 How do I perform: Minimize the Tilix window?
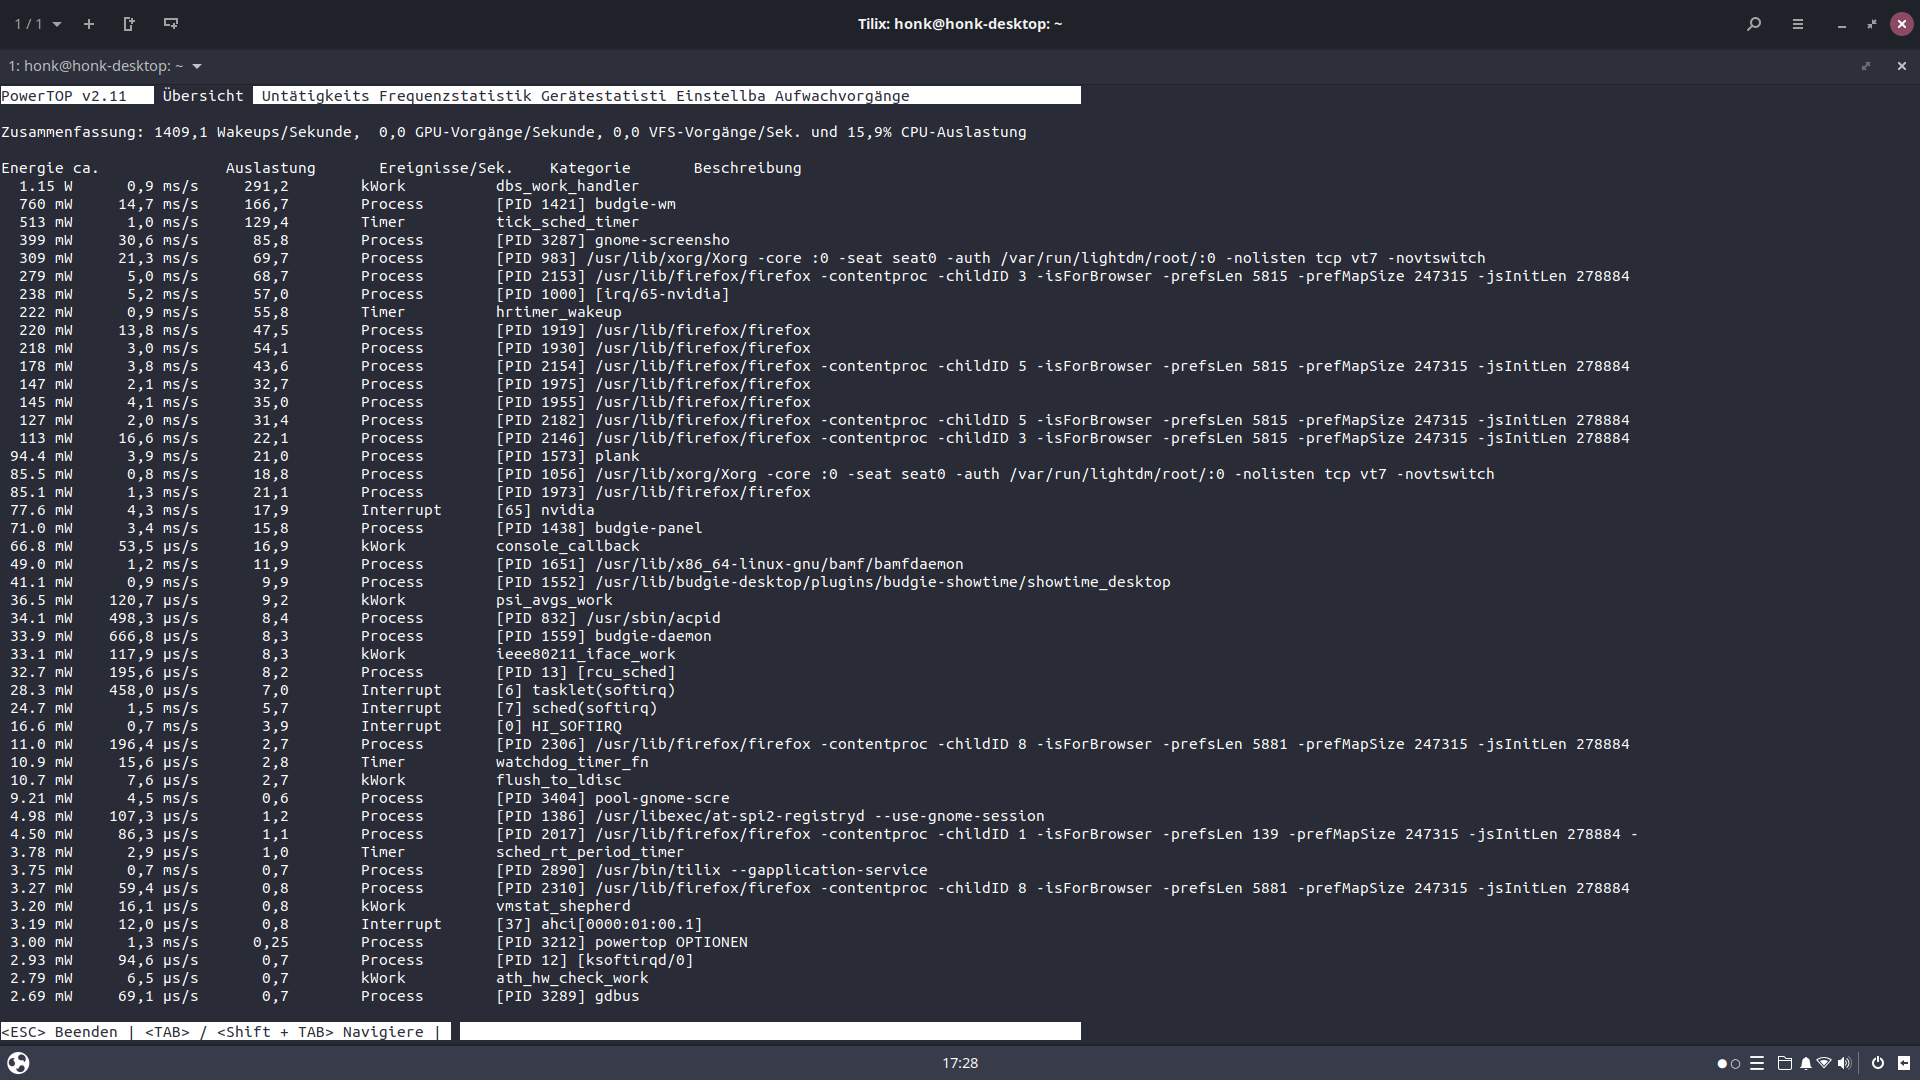pyautogui.click(x=1842, y=24)
